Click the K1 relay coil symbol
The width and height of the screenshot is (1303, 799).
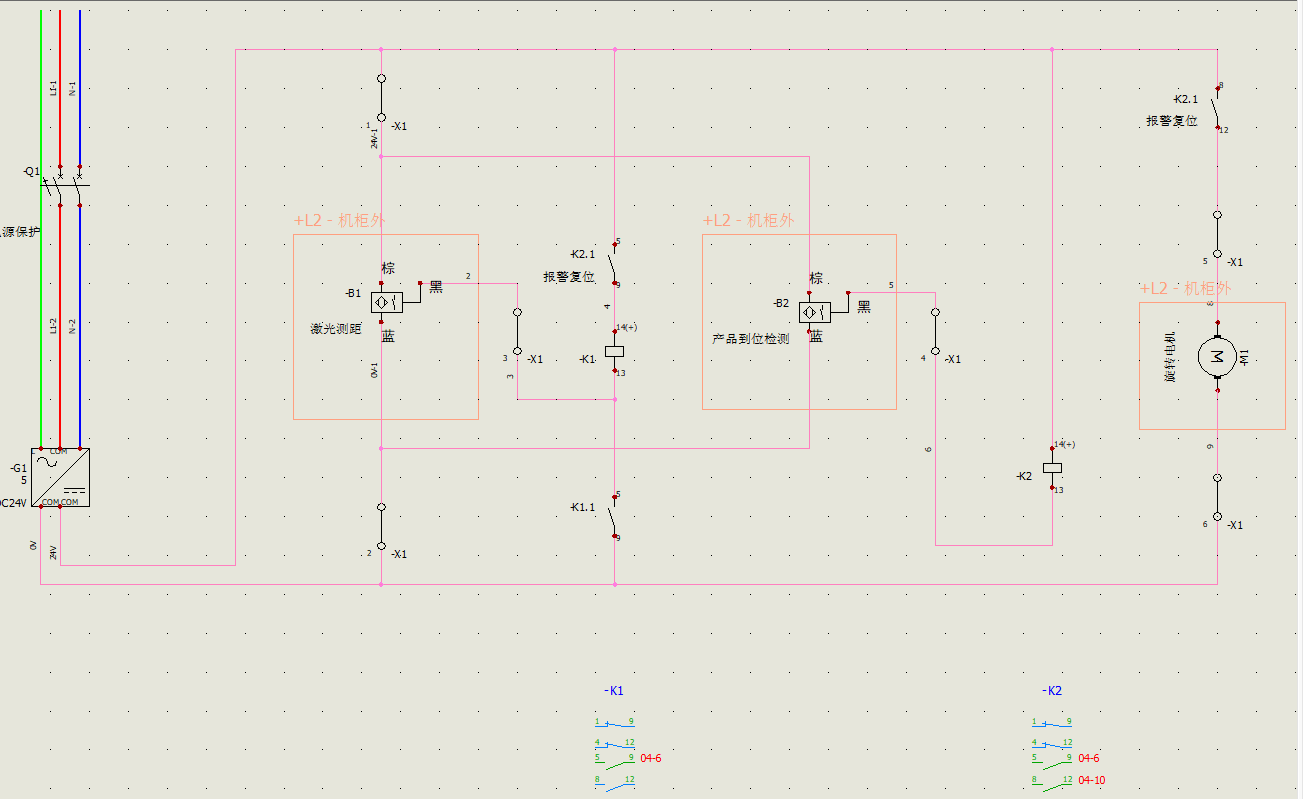pyautogui.click(x=615, y=352)
